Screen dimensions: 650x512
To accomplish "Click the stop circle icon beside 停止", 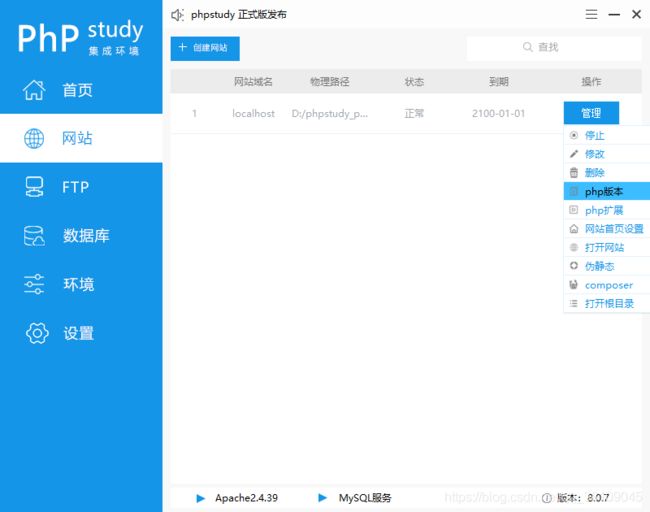I will pos(574,135).
